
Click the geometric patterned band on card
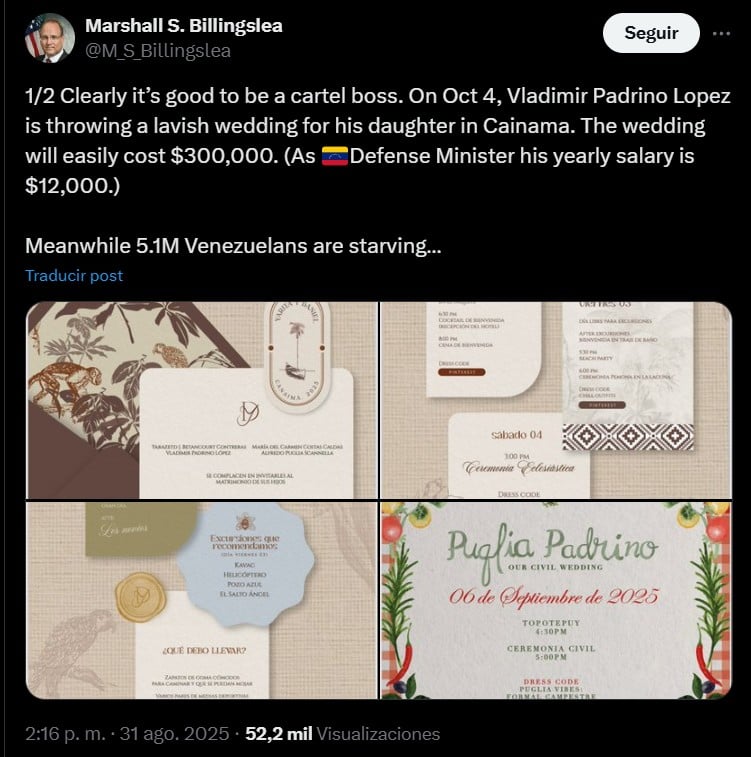pos(628,436)
